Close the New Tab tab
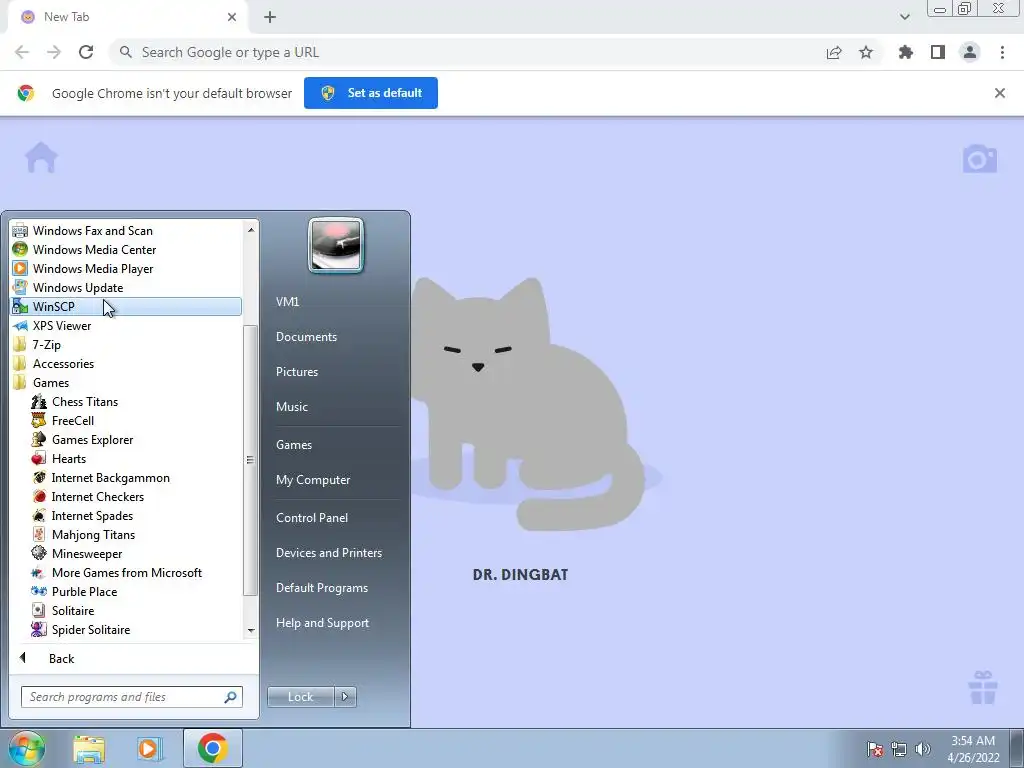1024x768 pixels. (x=231, y=17)
